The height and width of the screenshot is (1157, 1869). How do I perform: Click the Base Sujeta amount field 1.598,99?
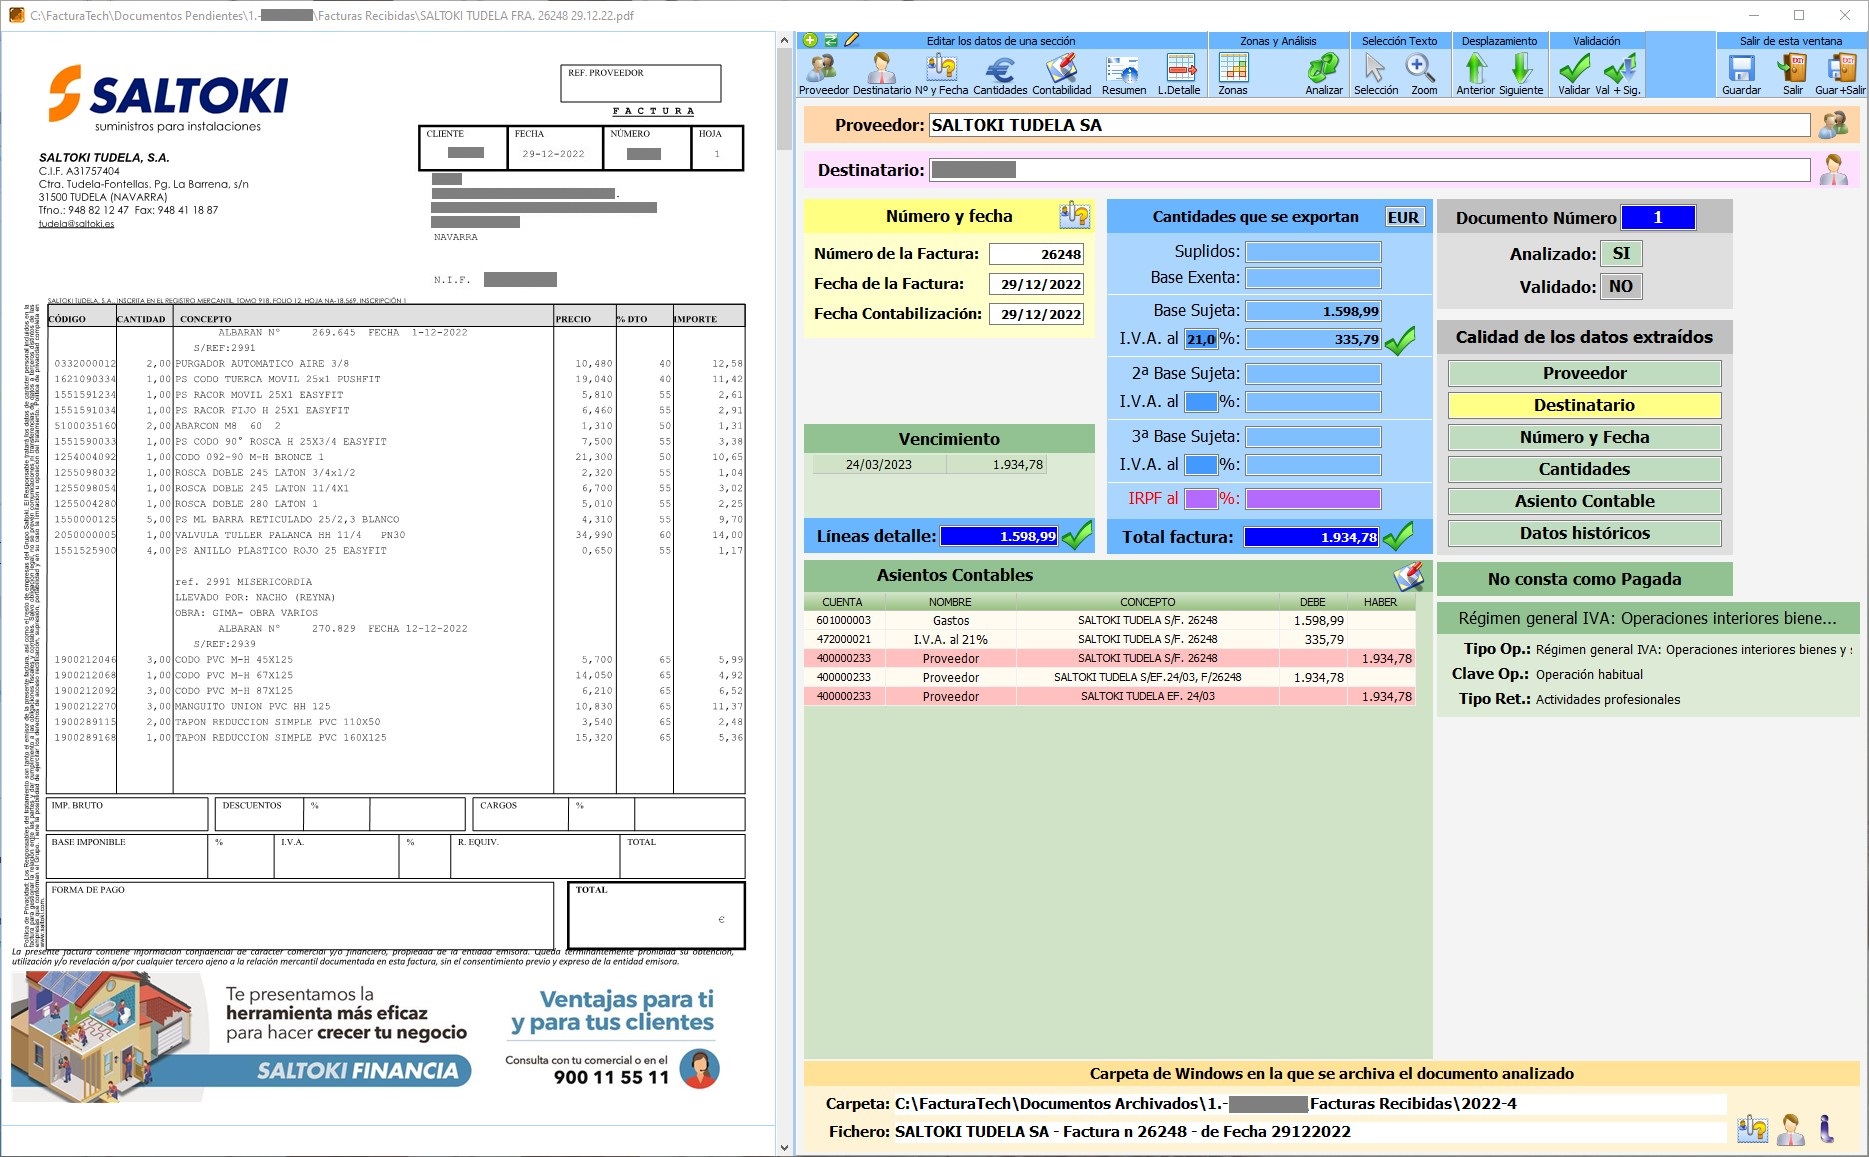(x=1313, y=311)
